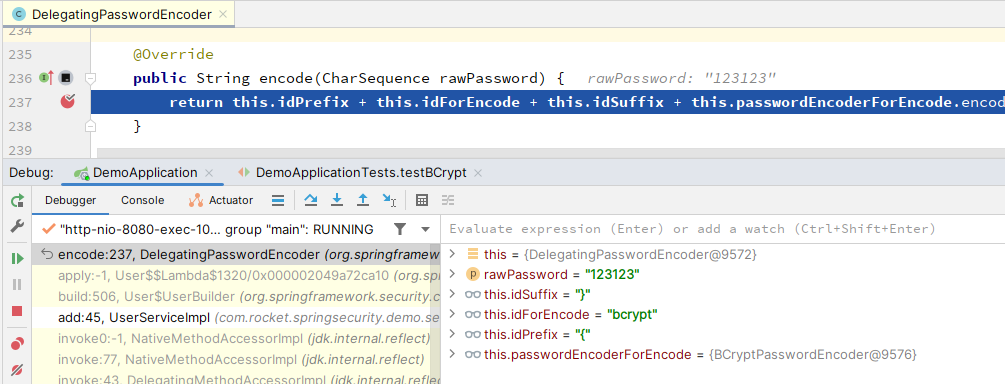Click the fold end marker on line 238
1005x384 pixels.
(90, 126)
